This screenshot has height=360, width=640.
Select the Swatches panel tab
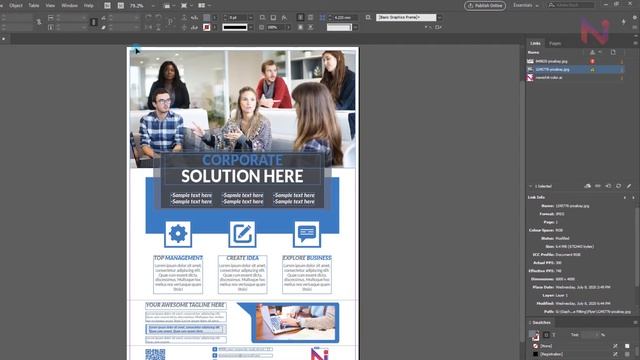tap(542, 322)
